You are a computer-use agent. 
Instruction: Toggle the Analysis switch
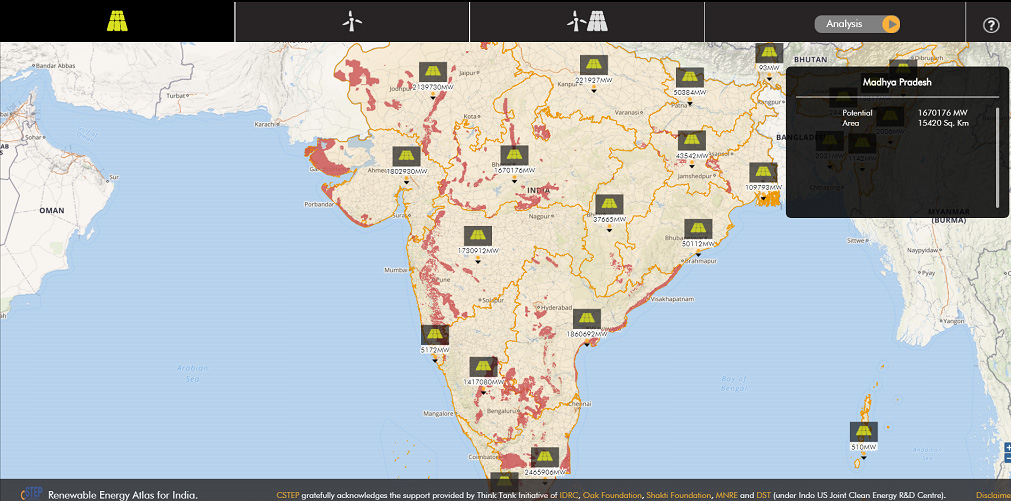click(x=857, y=24)
